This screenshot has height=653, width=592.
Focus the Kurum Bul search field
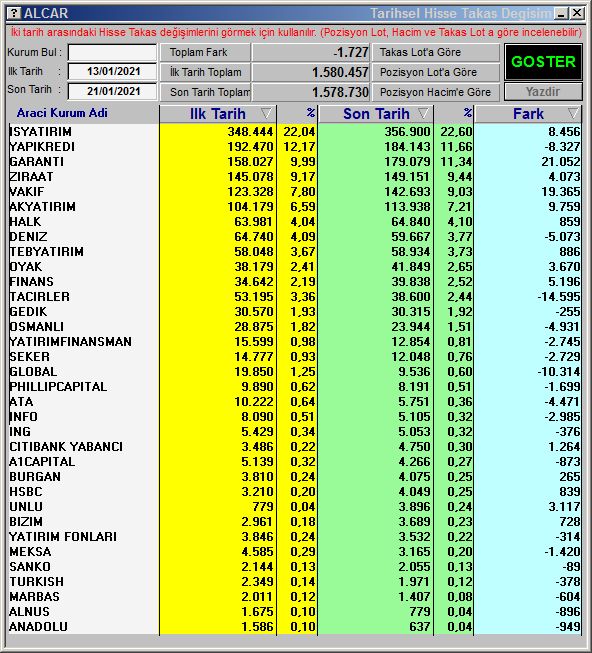pyautogui.click(x=112, y=52)
